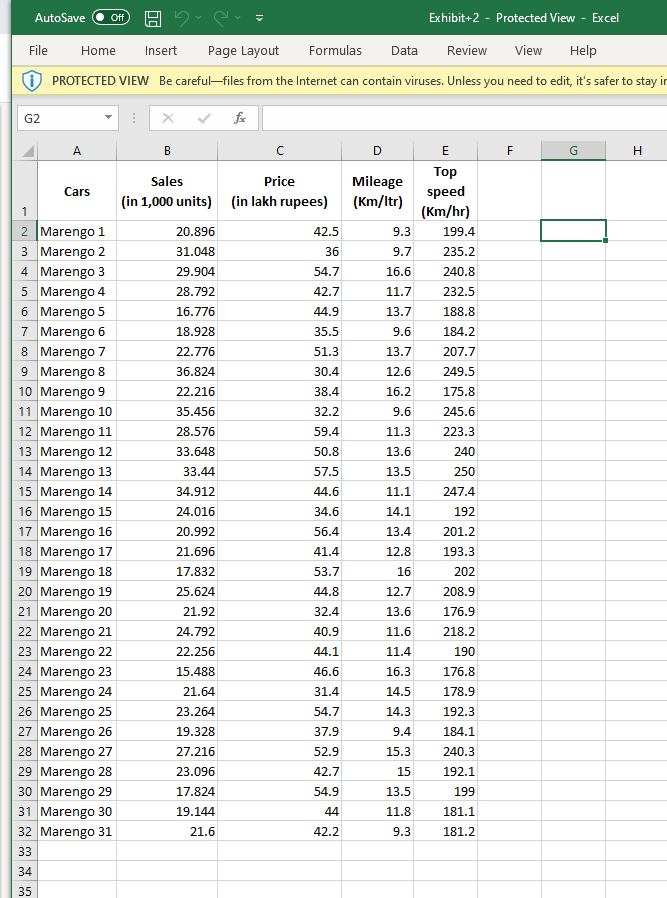Screen dimensions: 667x898
Task: Click the Top speed (Km/hr) header
Action: pyautogui.click(x=445, y=191)
